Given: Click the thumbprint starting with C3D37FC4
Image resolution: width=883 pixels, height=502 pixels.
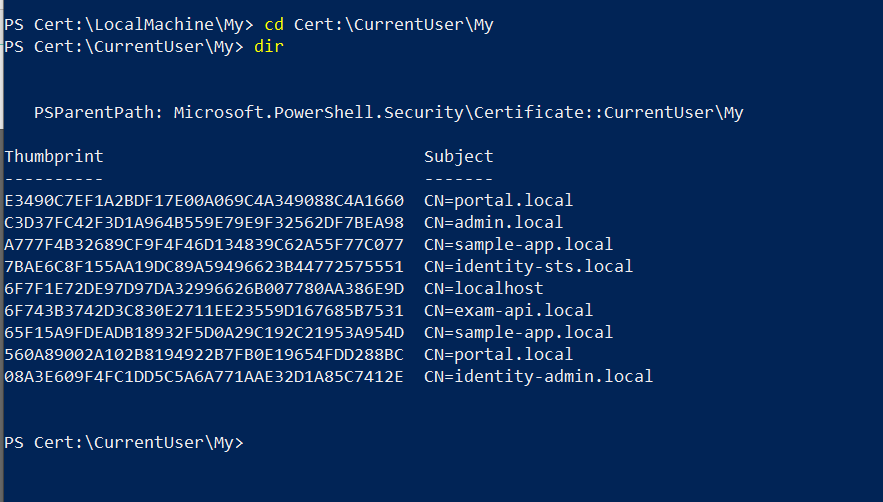Looking at the screenshot, I should point(204,222).
